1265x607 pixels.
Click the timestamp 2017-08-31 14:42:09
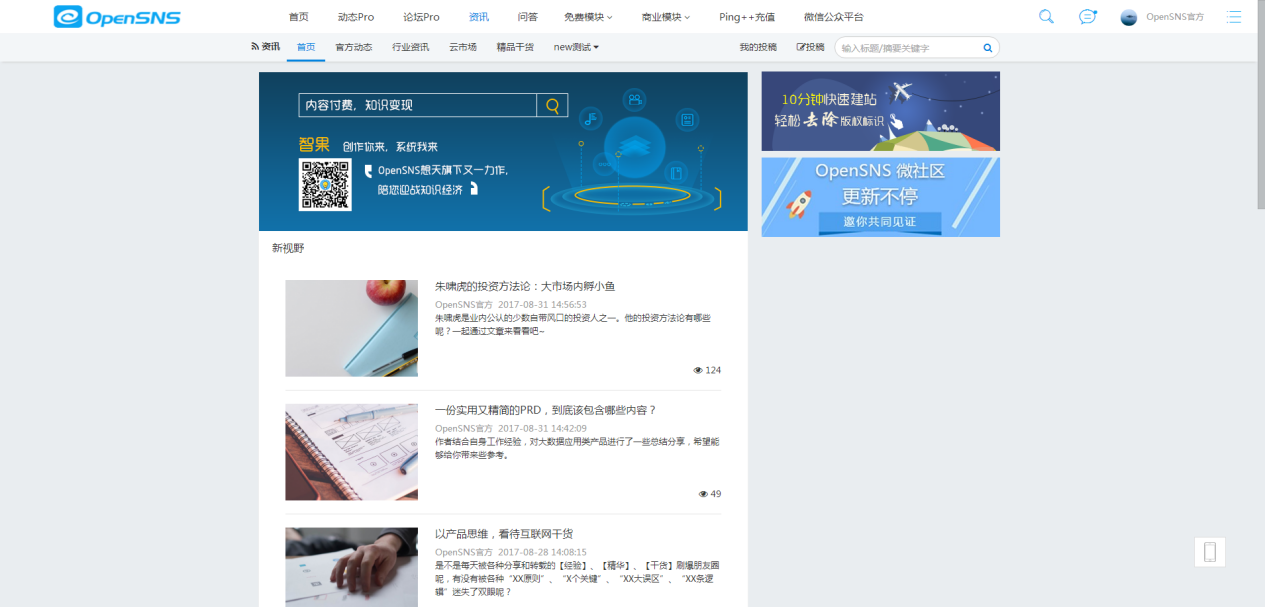pyautogui.click(x=543, y=428)
